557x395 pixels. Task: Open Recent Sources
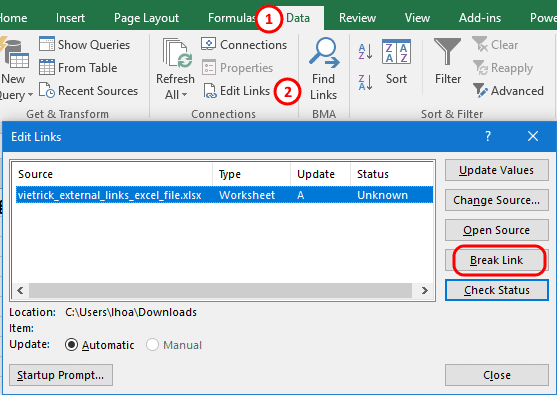pos(88,91)
